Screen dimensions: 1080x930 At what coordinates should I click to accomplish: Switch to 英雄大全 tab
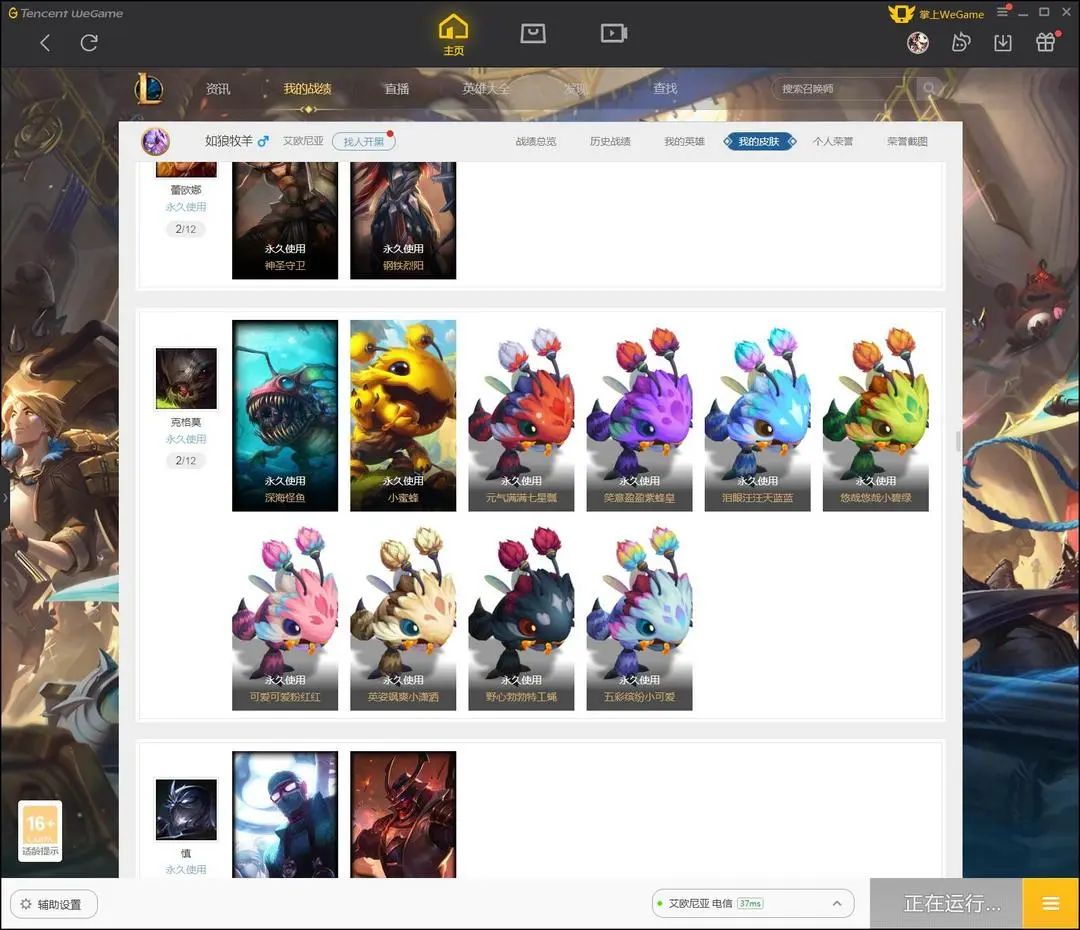pos(486,89)
